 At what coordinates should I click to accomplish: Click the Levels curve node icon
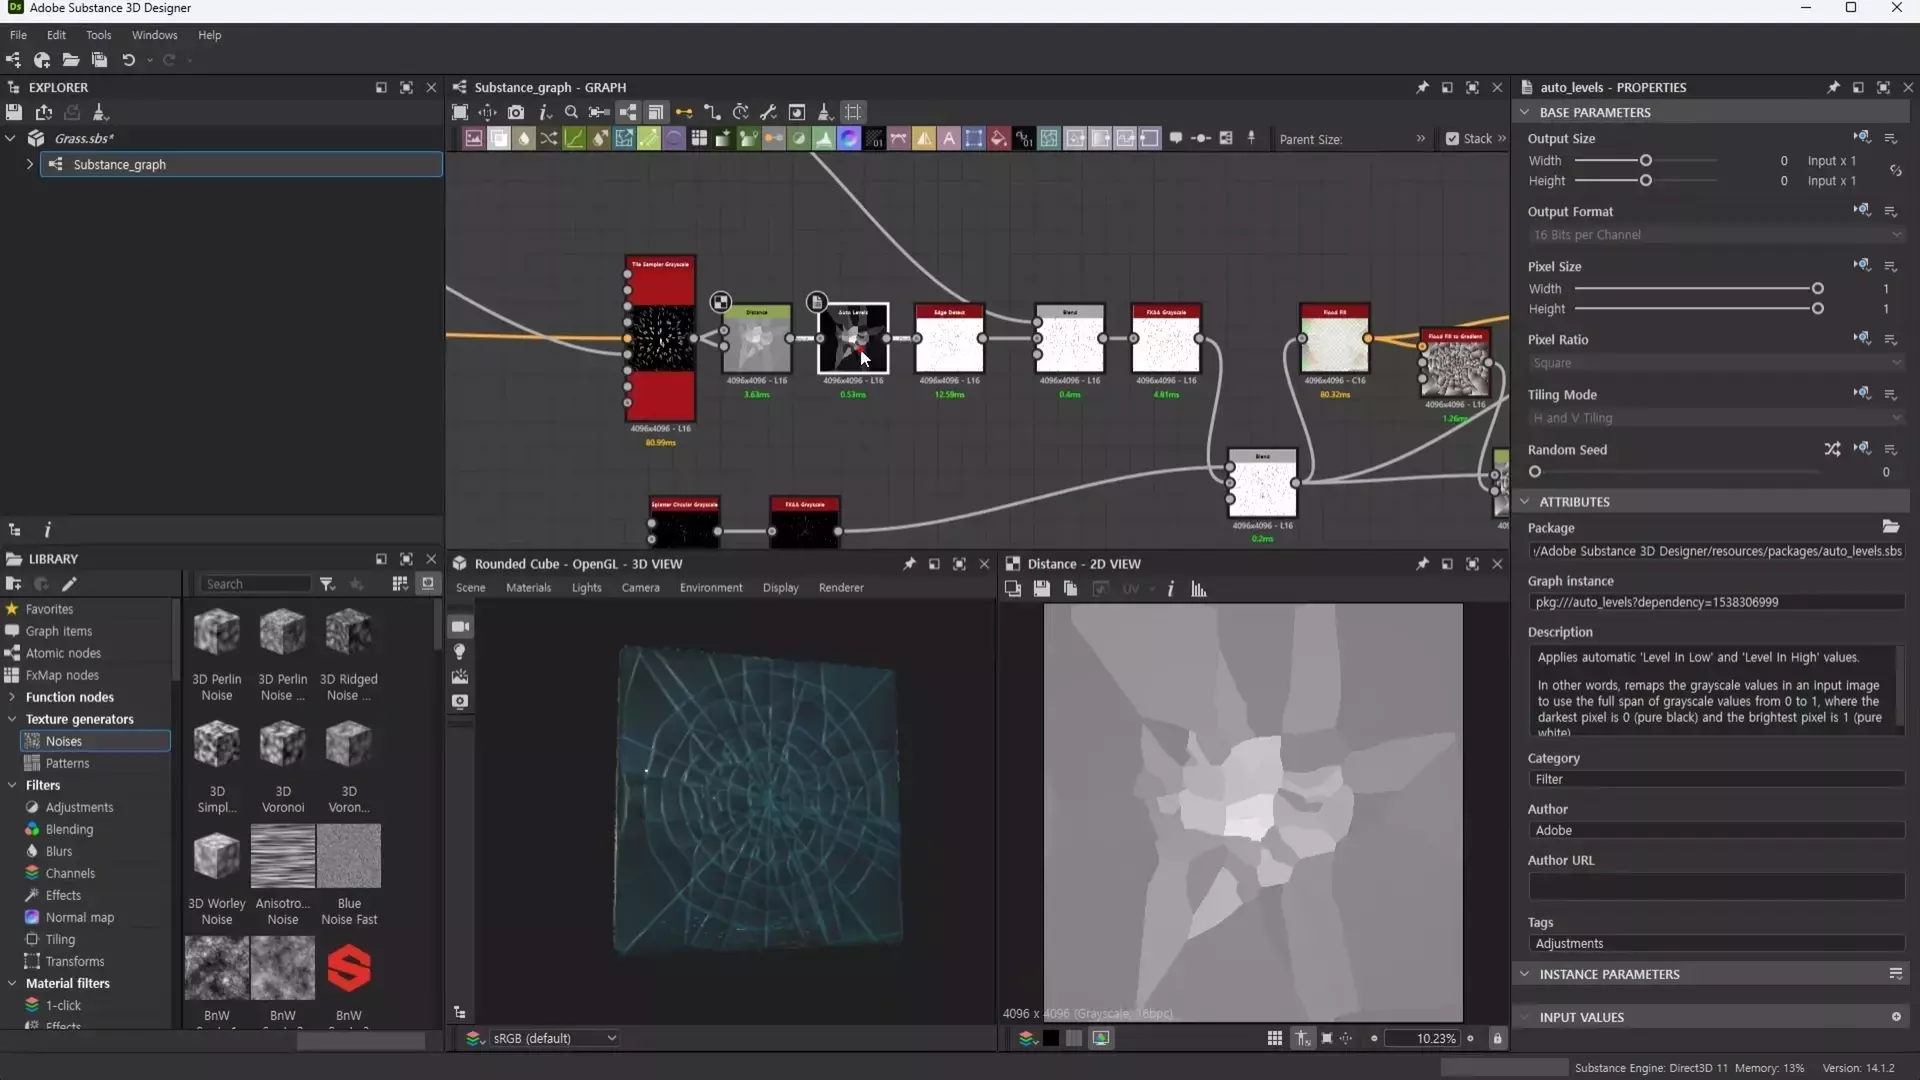(x=574, y=139)
